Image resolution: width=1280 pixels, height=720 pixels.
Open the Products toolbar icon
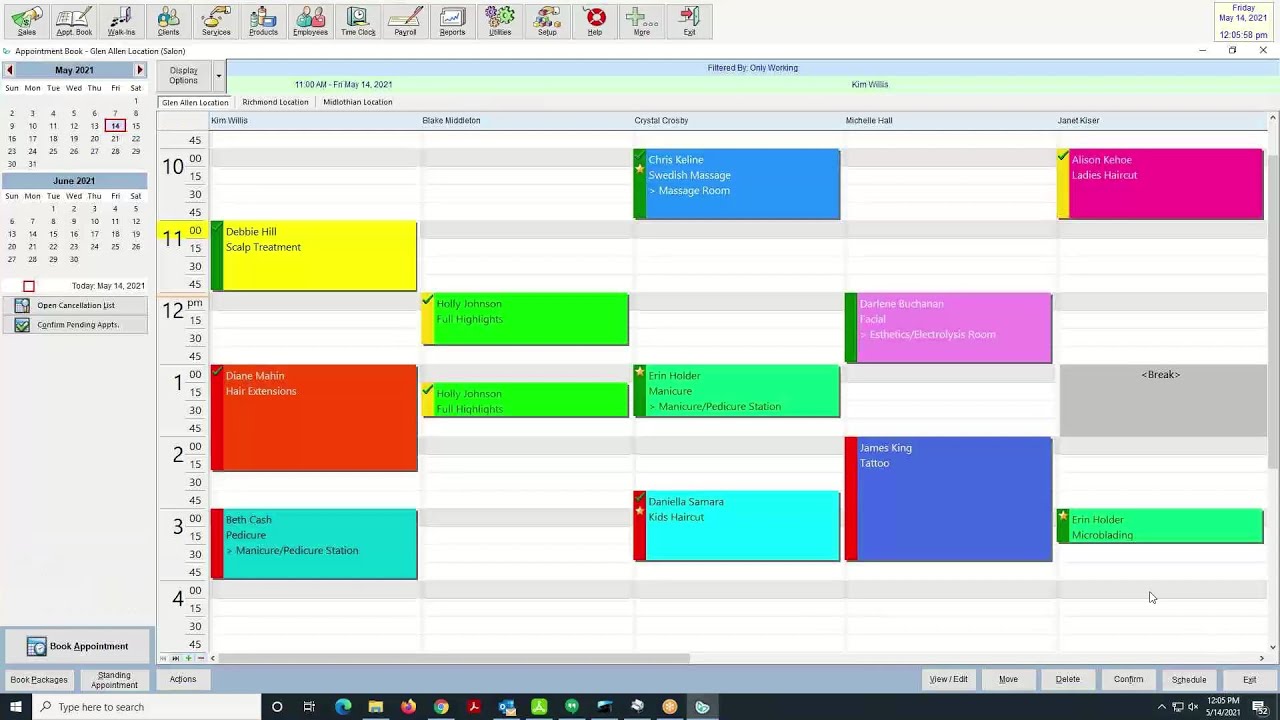click(x=263, y=21)
